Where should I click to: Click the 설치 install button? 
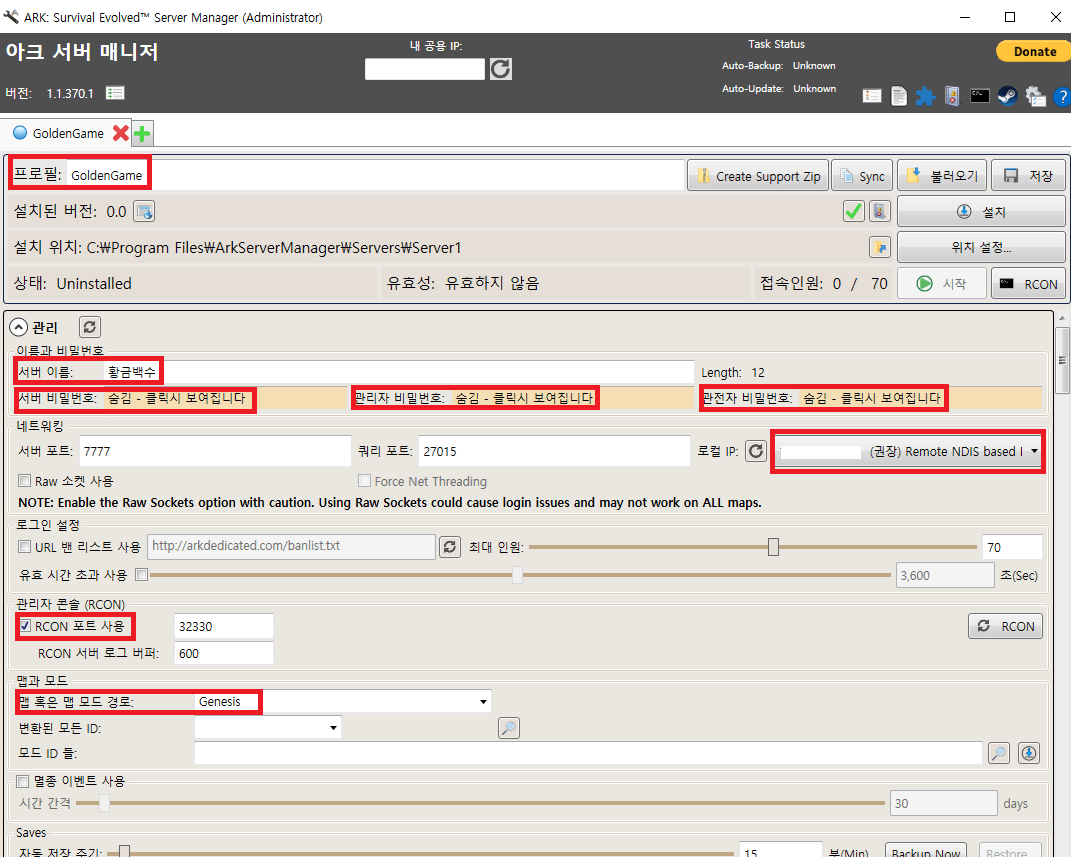pyautogui.click(x=981, y=212)
